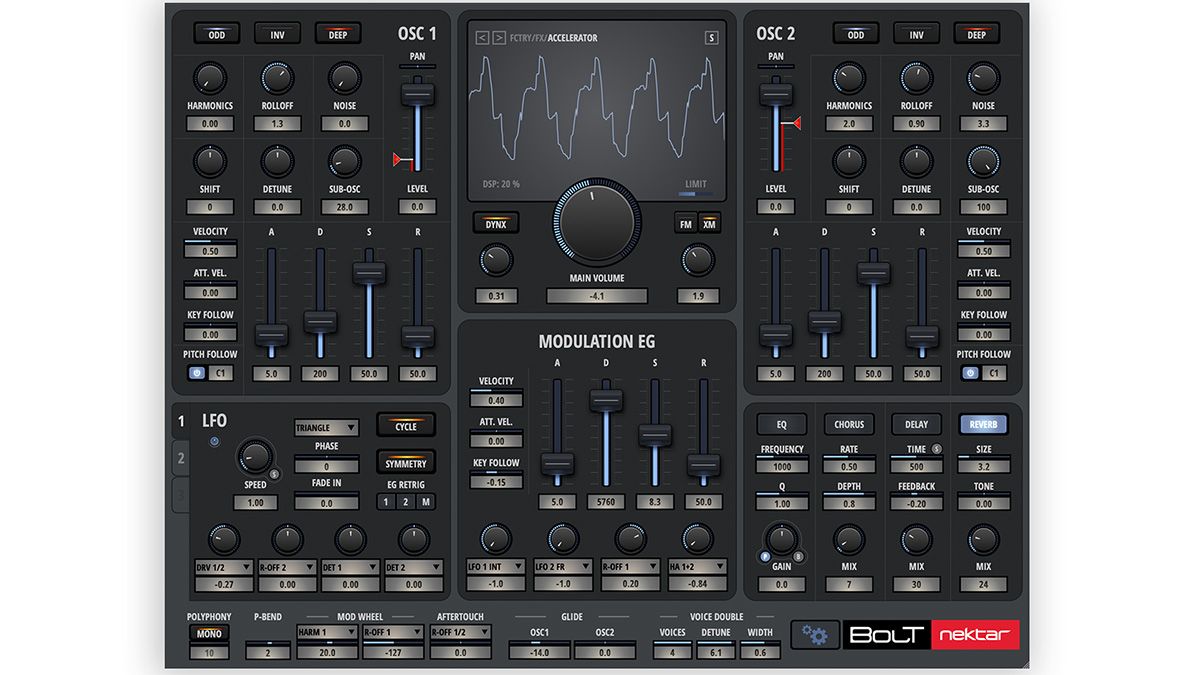Open the LFO 2 FR destination dropdown
Image resolution: width=1200 pixels, height=675 pixels.
pos(563,567)
